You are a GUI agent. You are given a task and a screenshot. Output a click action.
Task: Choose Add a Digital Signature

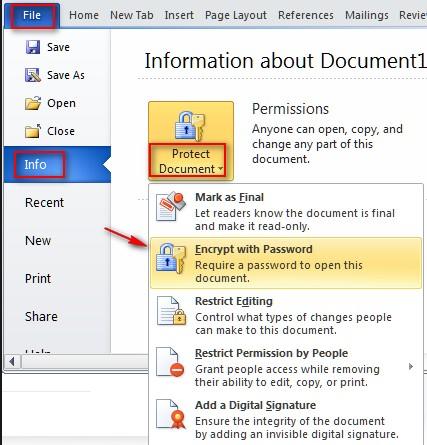286,419
